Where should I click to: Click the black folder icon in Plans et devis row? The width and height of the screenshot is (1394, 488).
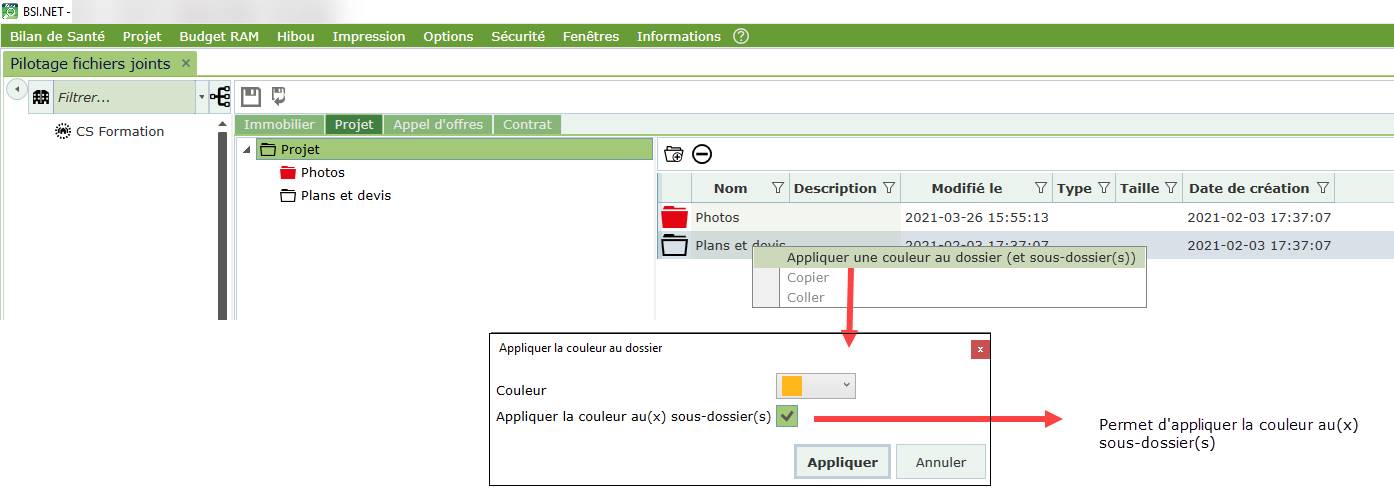(675, 245)
